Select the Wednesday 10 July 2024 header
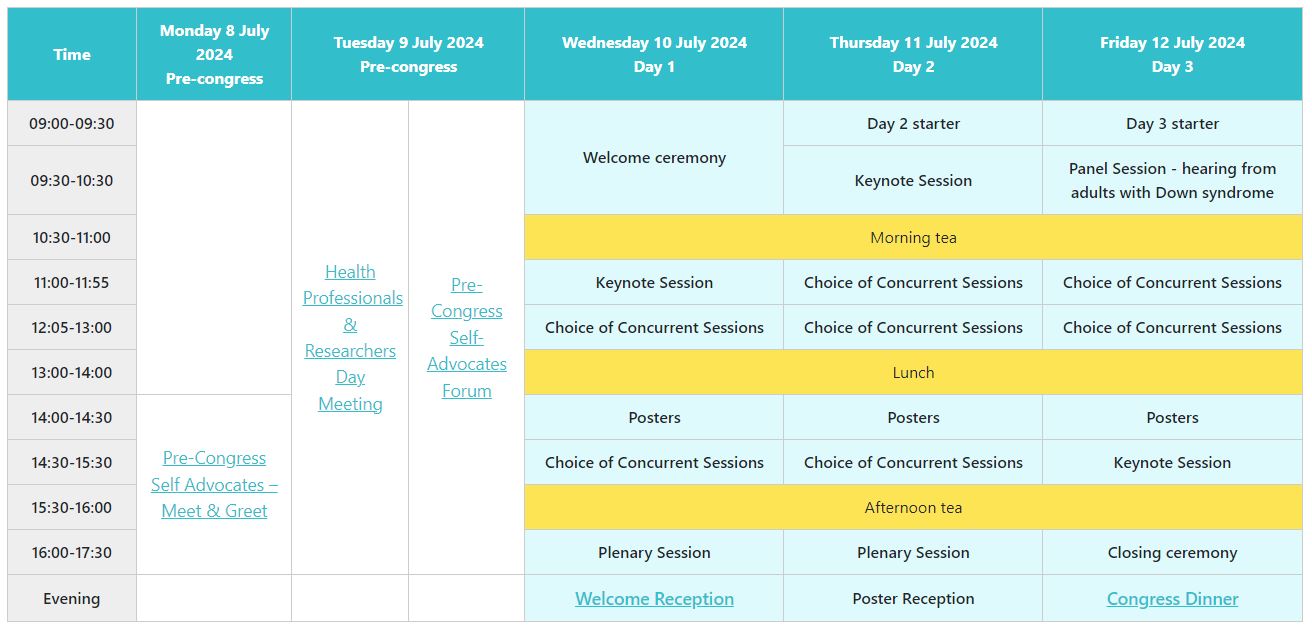 (x=654, y=54)
